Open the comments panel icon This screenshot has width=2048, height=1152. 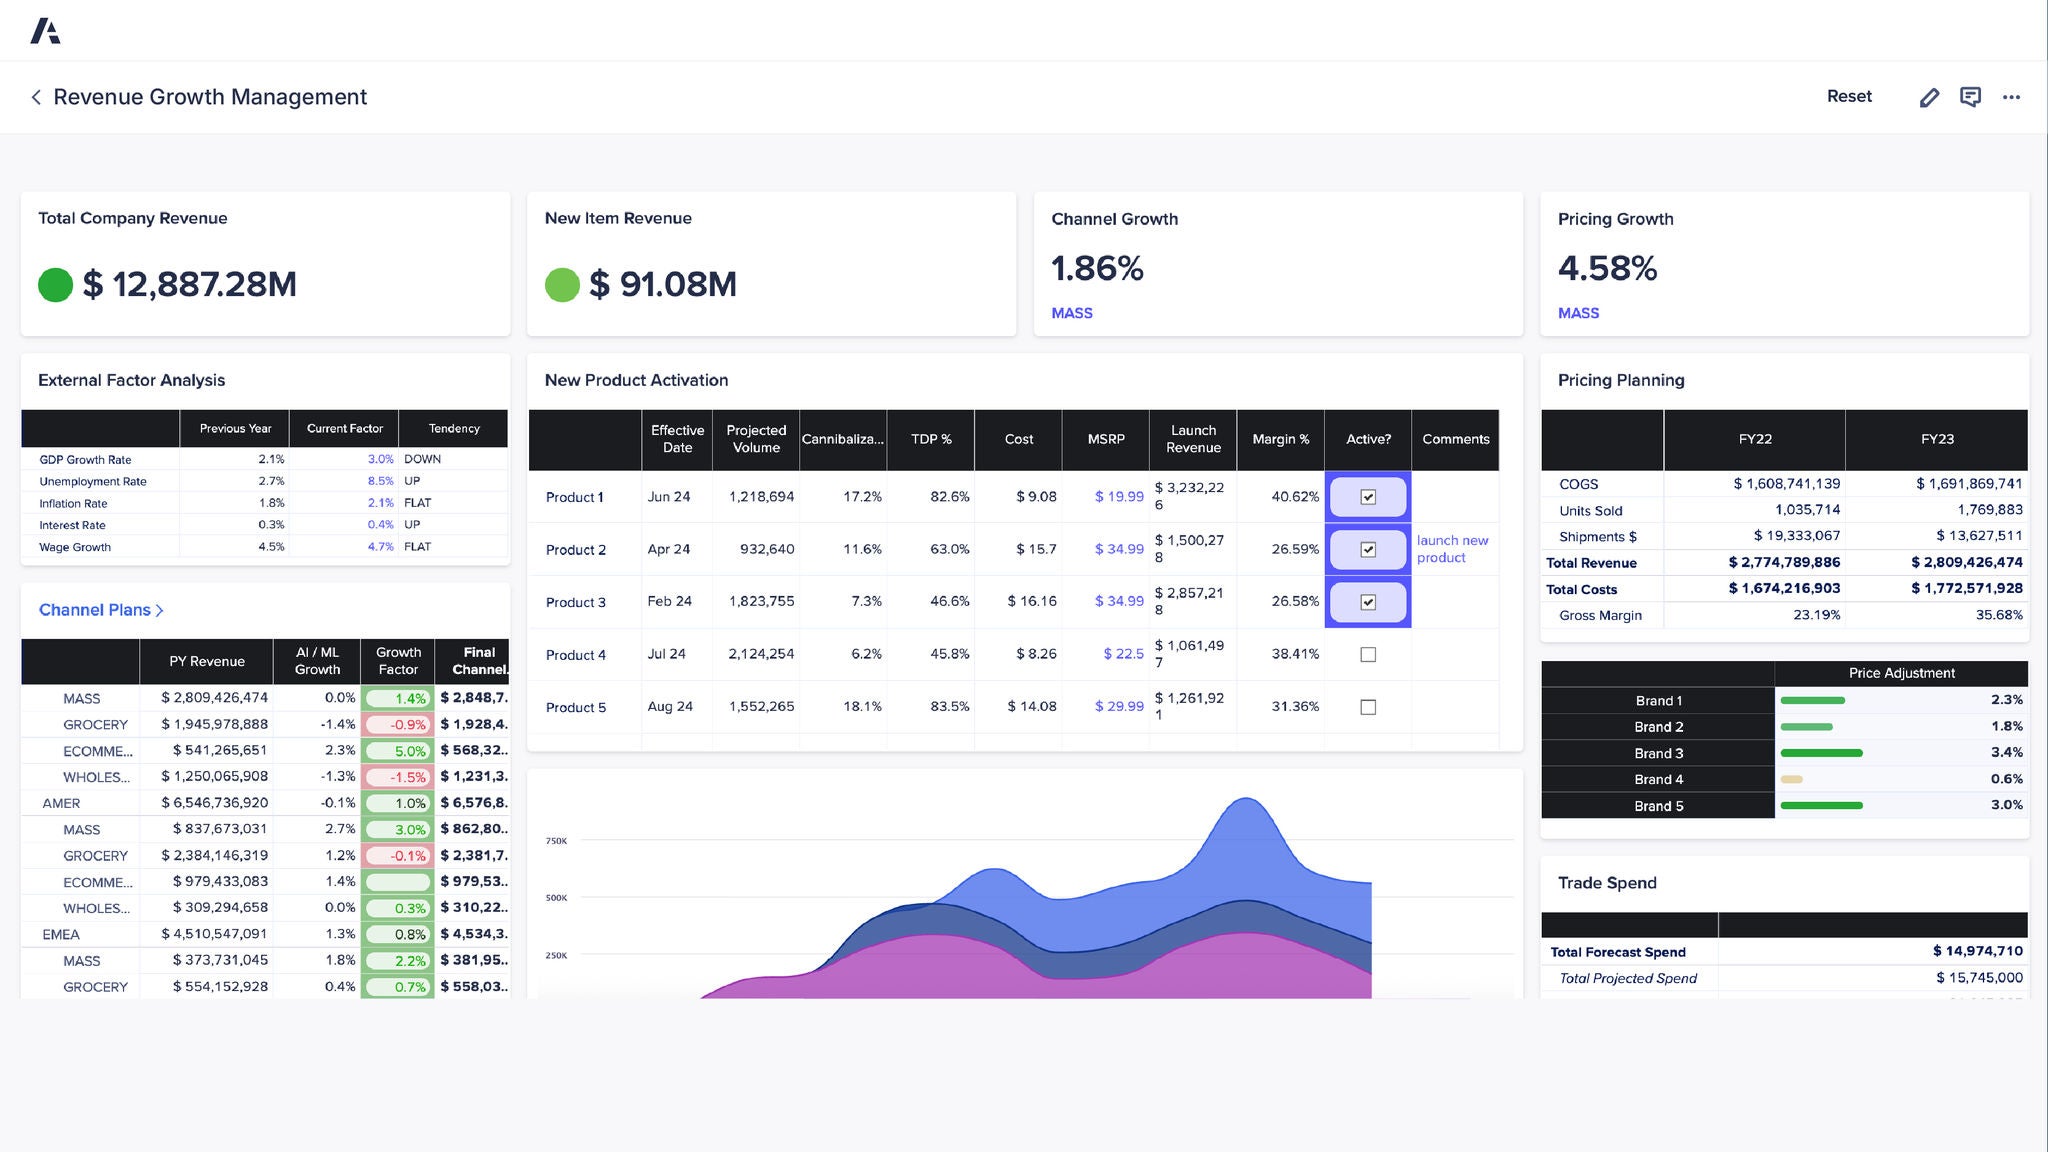pyautogui.click(x=1970, y=96)
